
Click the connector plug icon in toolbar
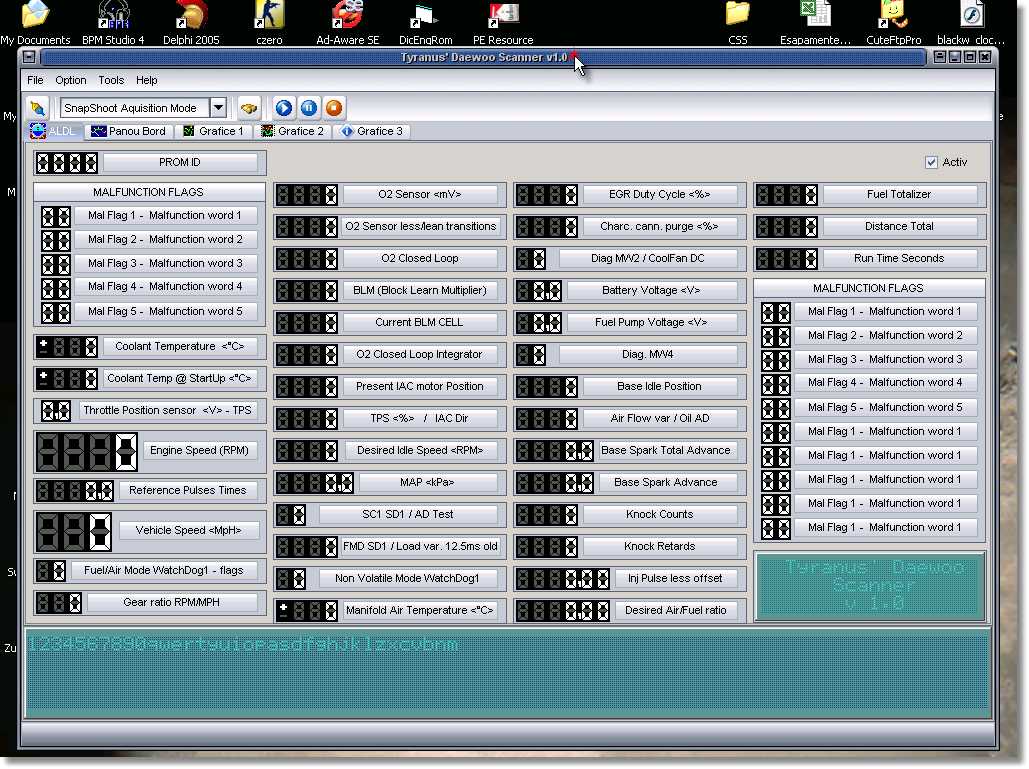point(38,108)
